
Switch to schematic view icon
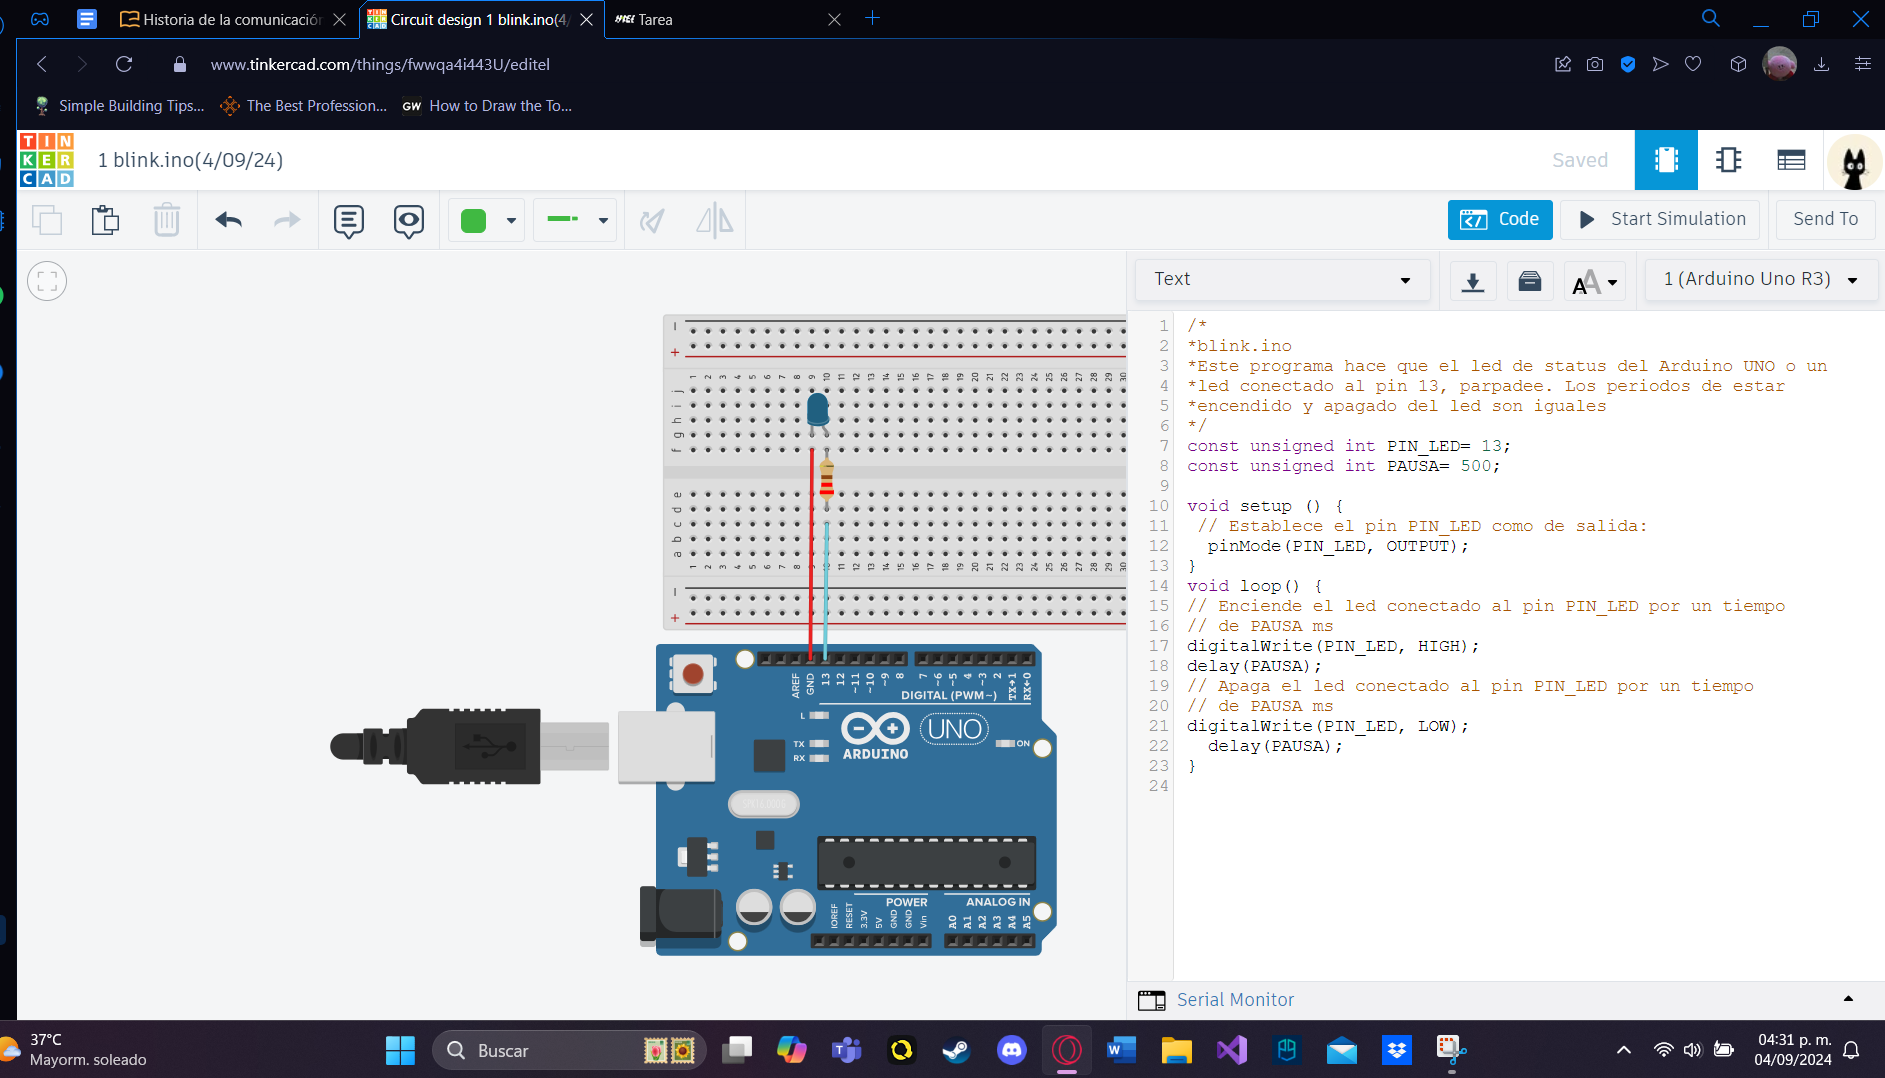tap(1728, 160)
